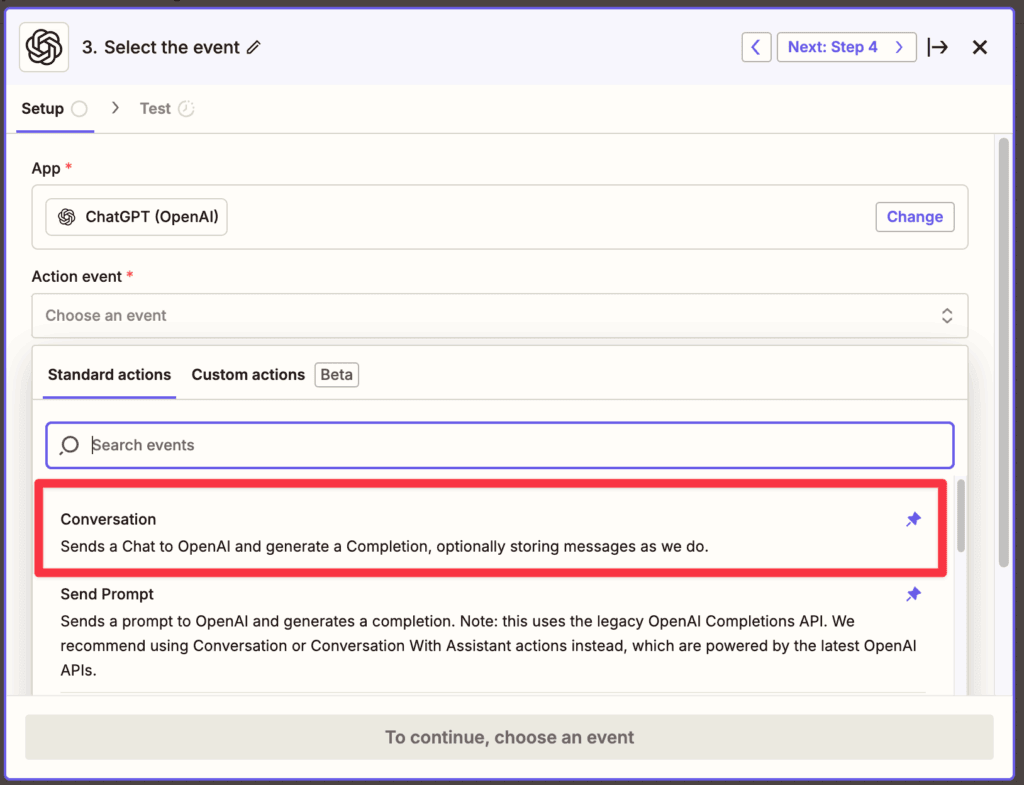Rename the step using the pencil icon
Image resolution: width=1024 pixels, height=785 pixels.
coord(253,47)
